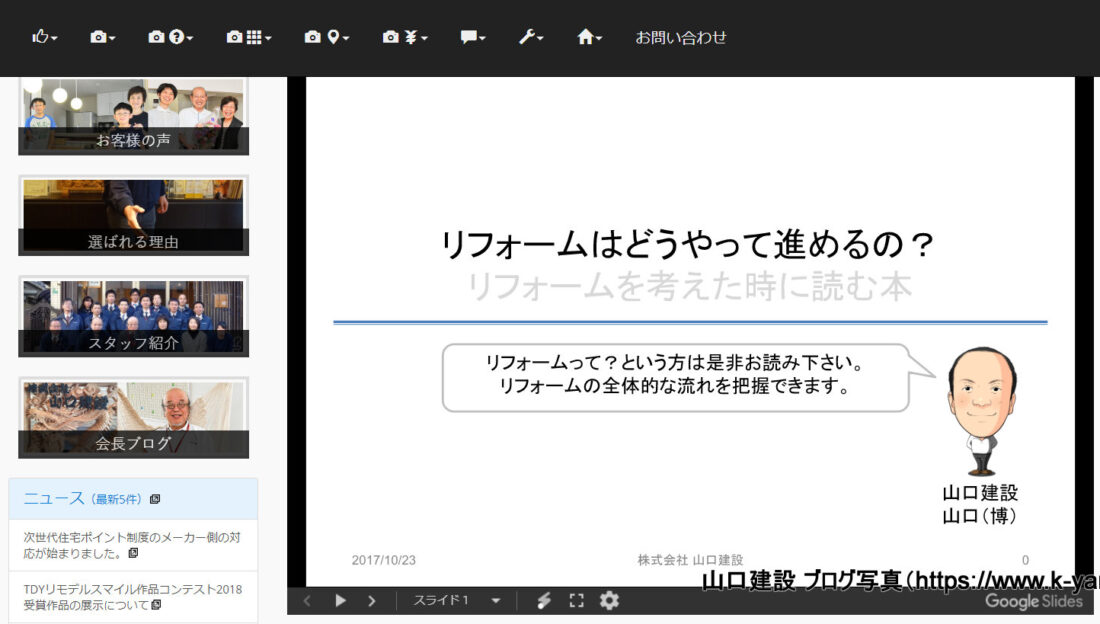Click the home icon in navbar

tap(590, 37)
